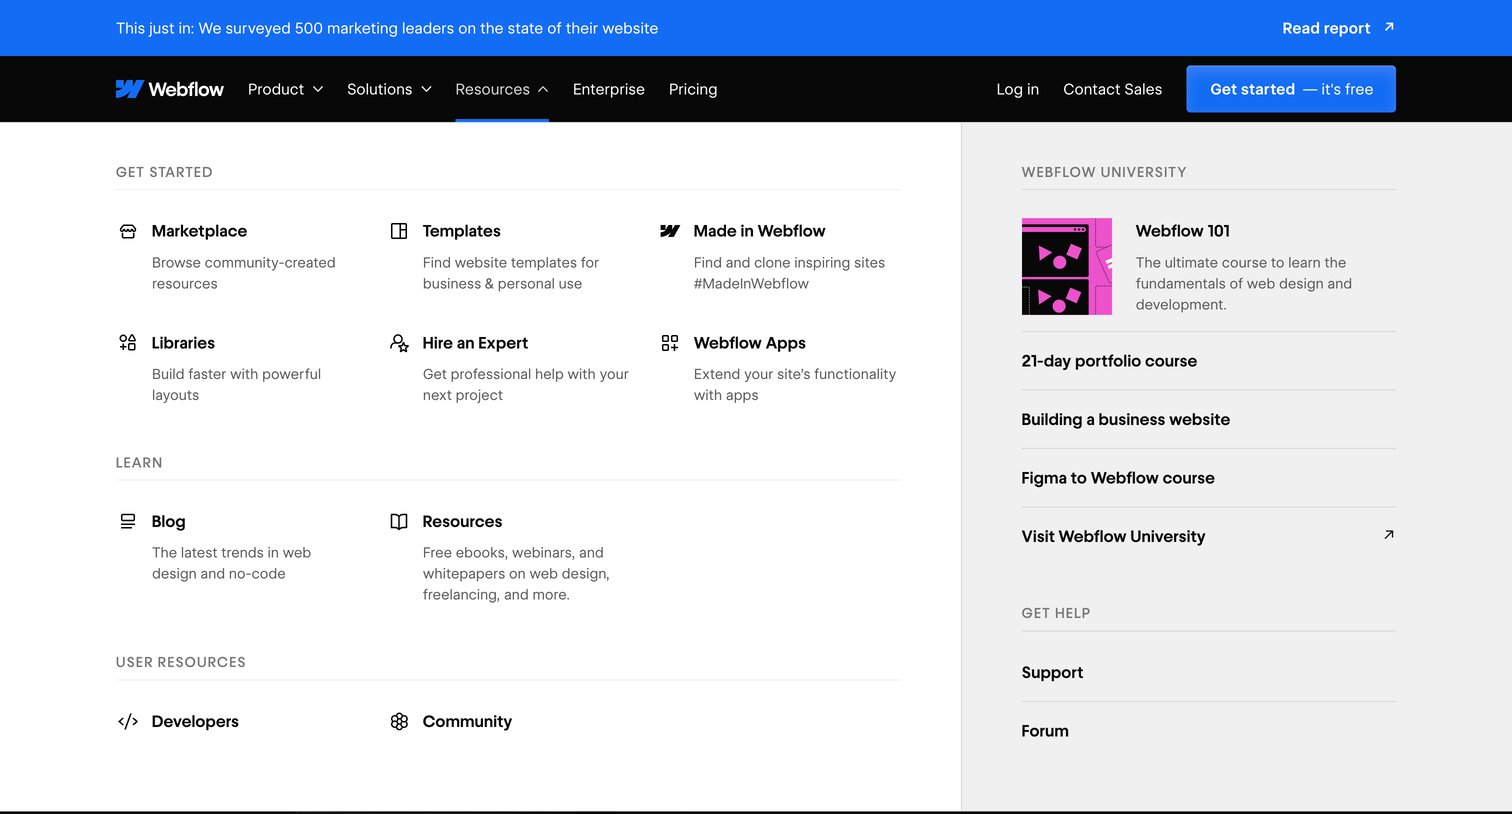Open the Webflow 101 course title
Viewport: 1512px width, 814px height.
click(1183, 231)
